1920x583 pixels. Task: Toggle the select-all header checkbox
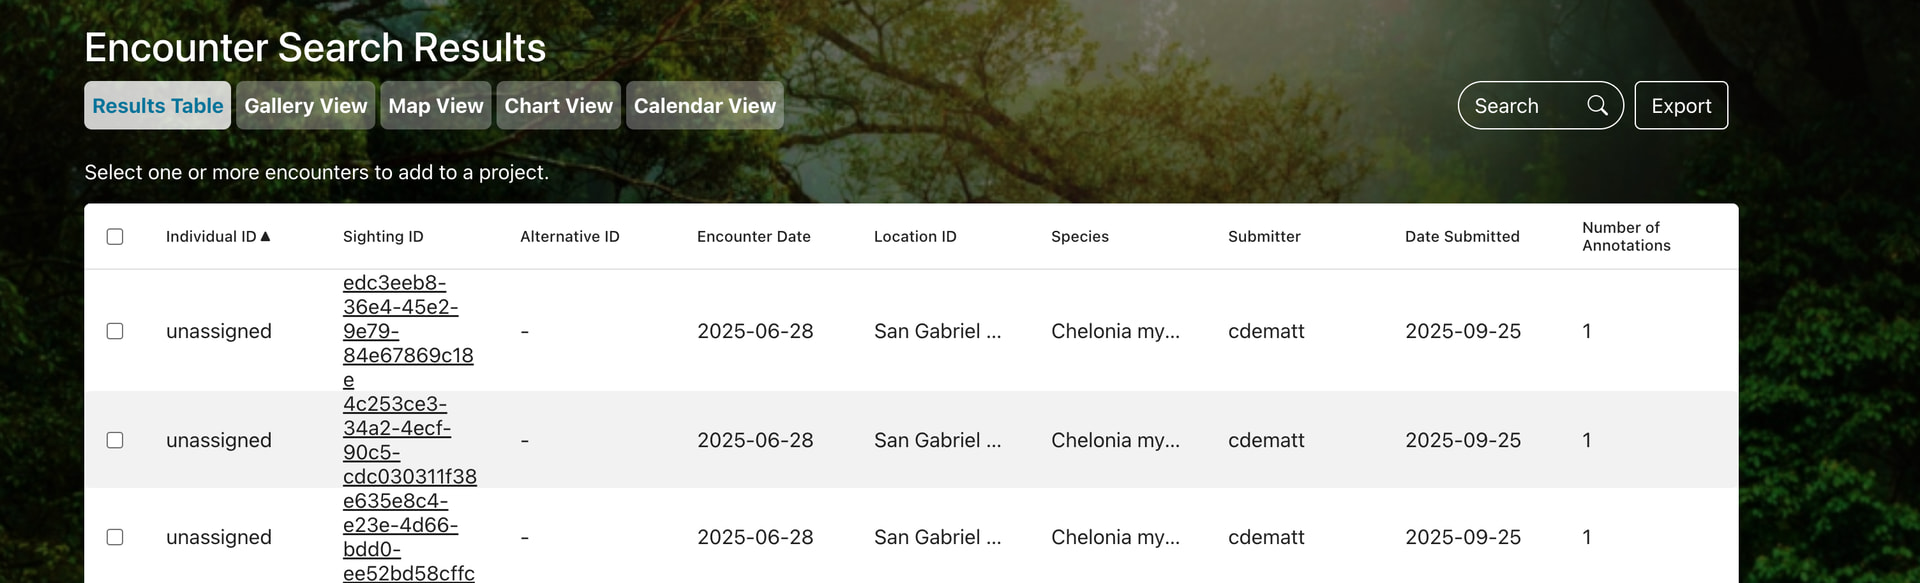[x=115, y=237]
